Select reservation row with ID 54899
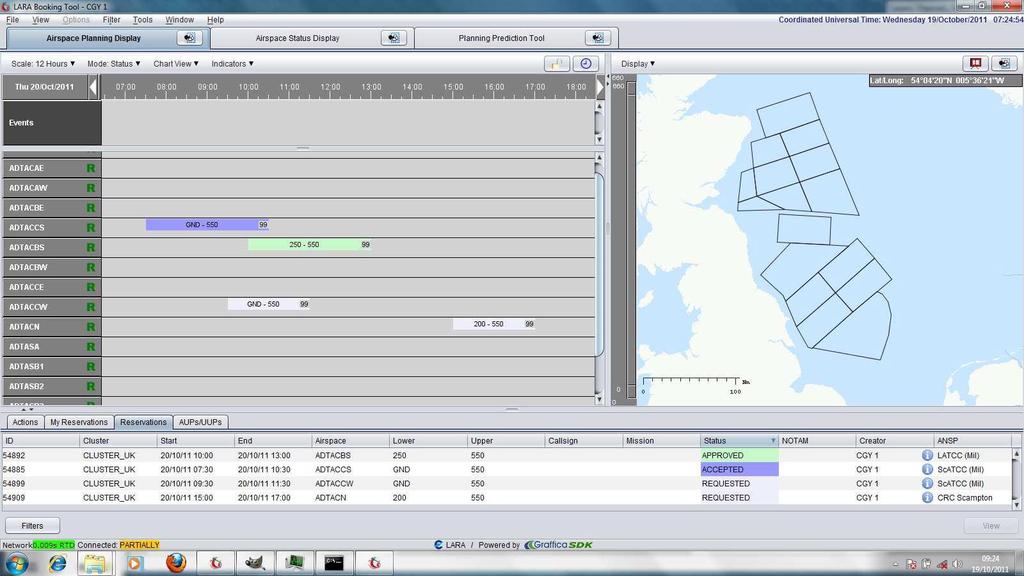 [x=507, y=484]
